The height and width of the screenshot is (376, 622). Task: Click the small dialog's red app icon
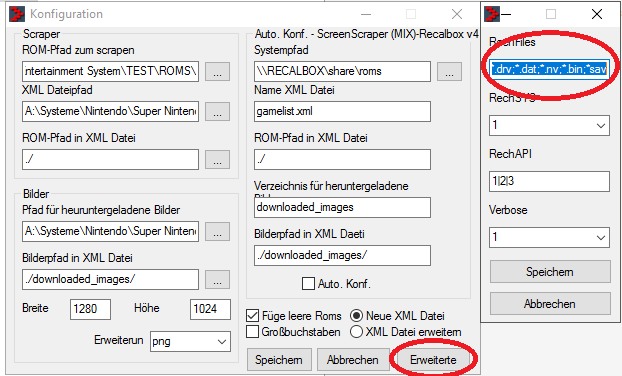click(x=492, y=14)
